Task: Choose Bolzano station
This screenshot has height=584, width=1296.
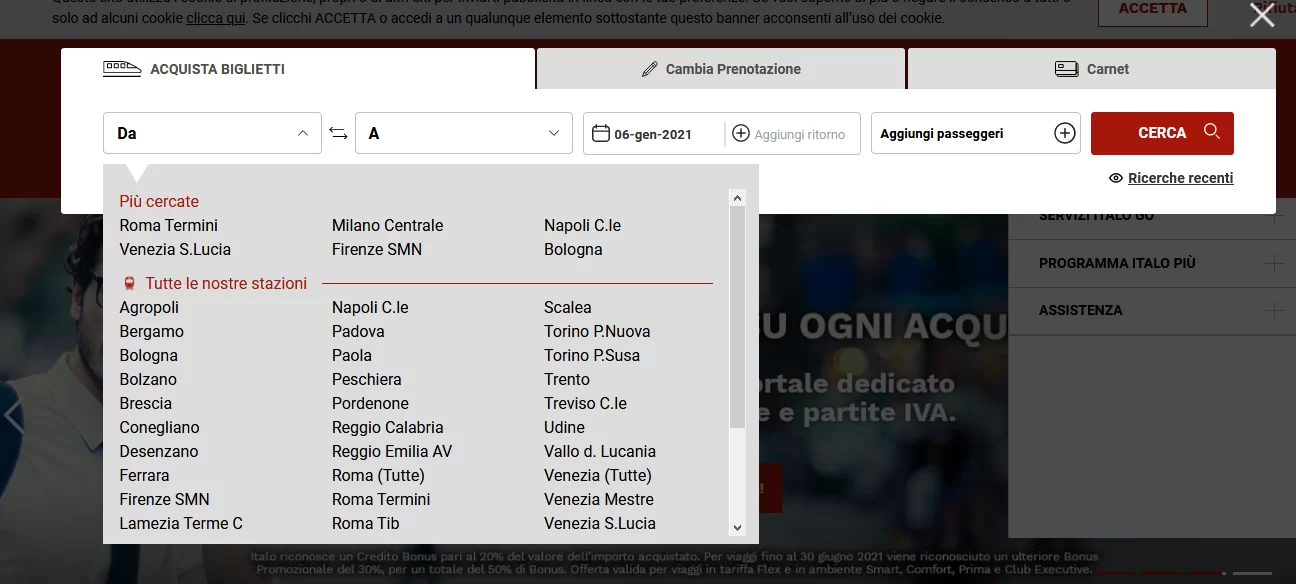Action: click(x=148, y=379)
